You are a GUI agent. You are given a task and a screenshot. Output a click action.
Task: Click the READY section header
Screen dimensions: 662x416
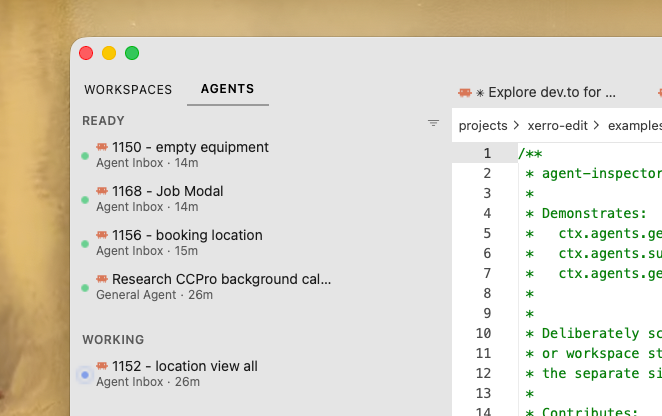103,121
